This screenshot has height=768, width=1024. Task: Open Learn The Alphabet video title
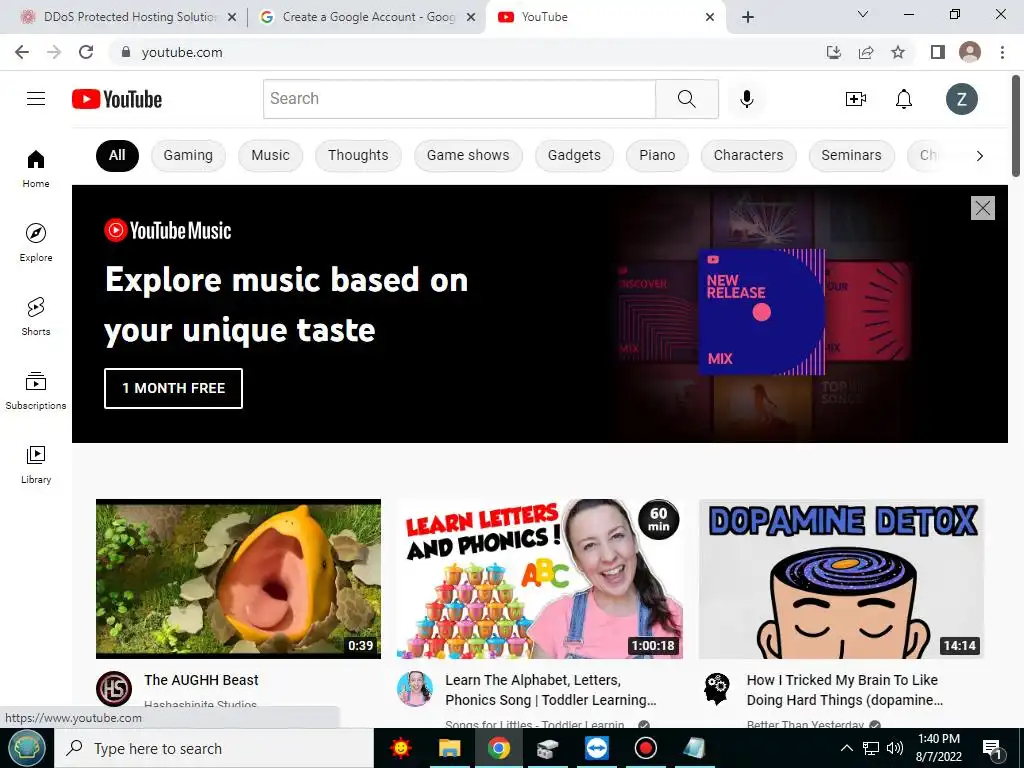551,690
